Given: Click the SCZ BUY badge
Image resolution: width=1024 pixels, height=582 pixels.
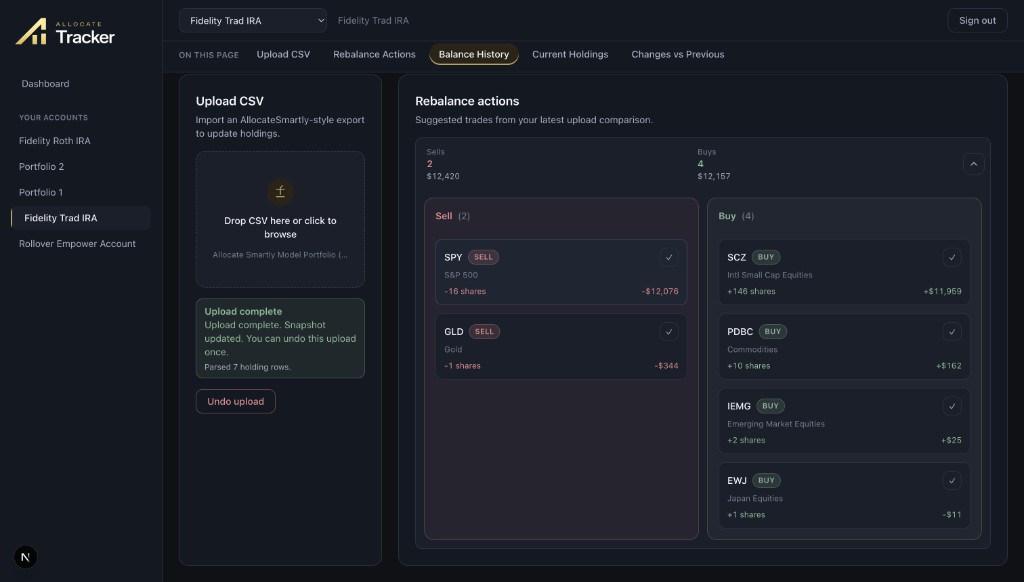Looking at the screenshot, I should coord(766,257).
